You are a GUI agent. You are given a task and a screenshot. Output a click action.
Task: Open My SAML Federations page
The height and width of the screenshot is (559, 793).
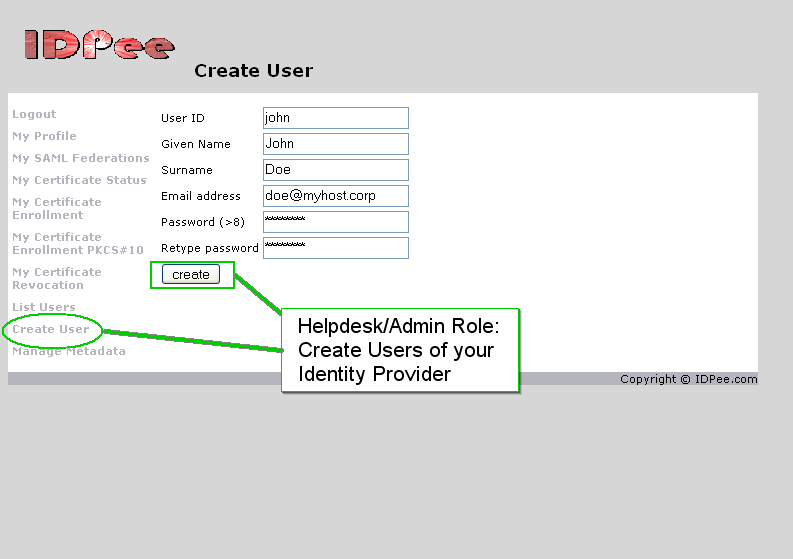[x=81, y=158]
